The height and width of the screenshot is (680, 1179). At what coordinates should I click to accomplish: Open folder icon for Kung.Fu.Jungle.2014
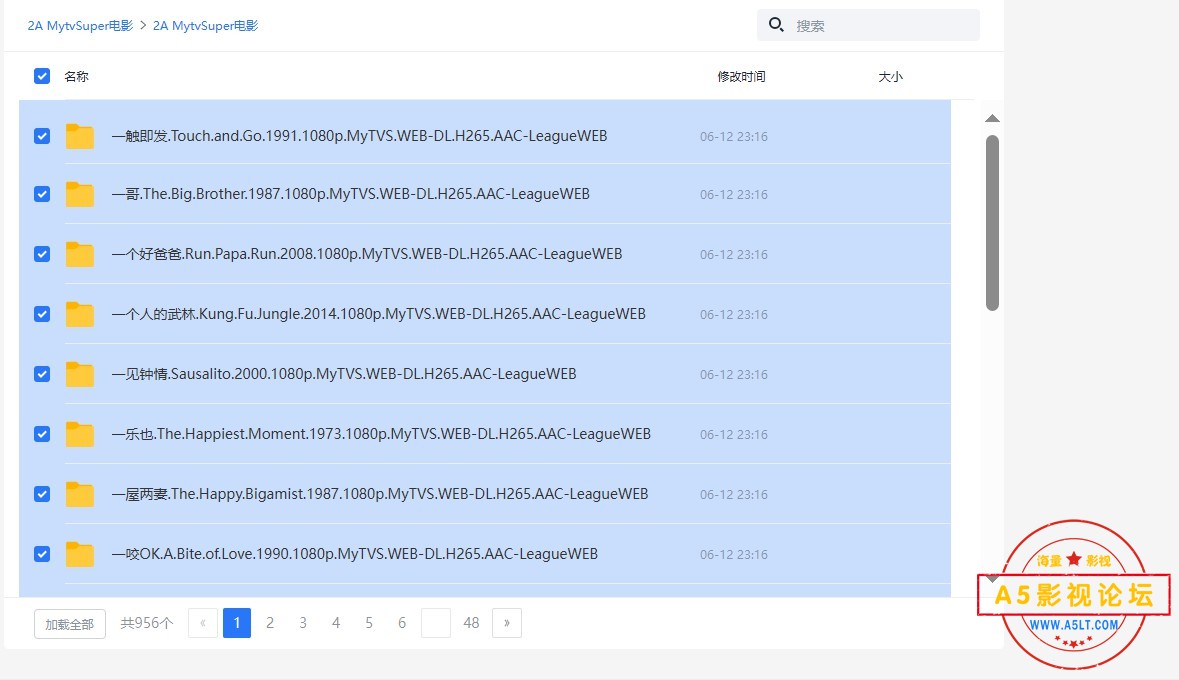coord(80,314)
